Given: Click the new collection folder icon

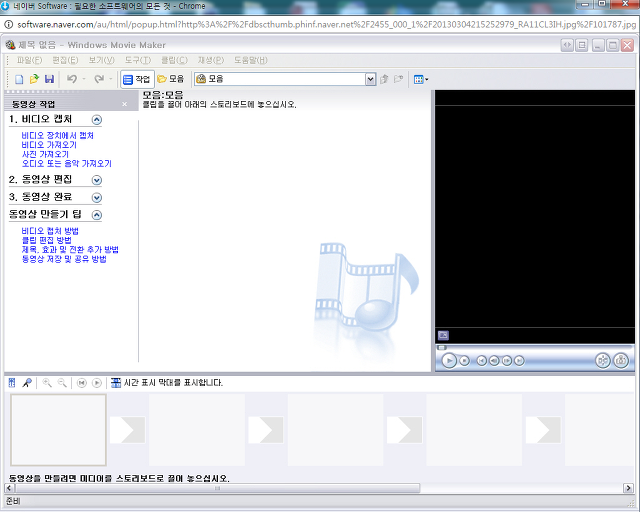Looking at the screenshot, I should (x=398, y=79).
